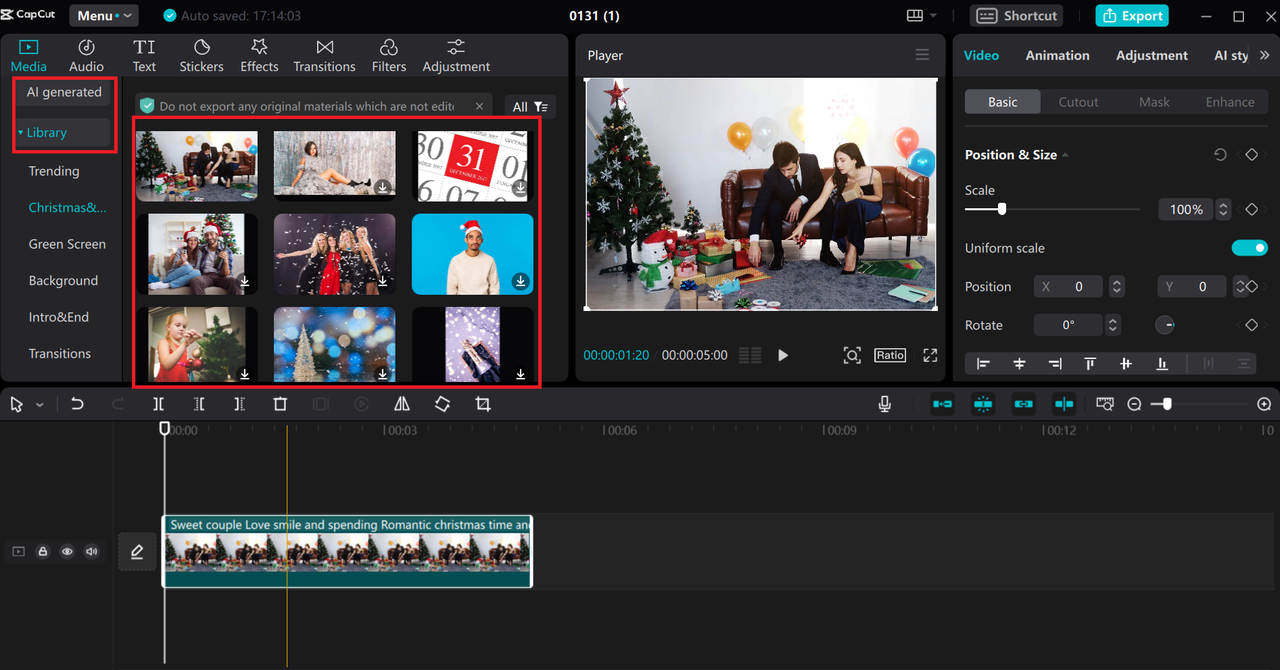Open the layout dropdown in title bar
Viewport: 1280px width, 670px height.
[921, 16]
